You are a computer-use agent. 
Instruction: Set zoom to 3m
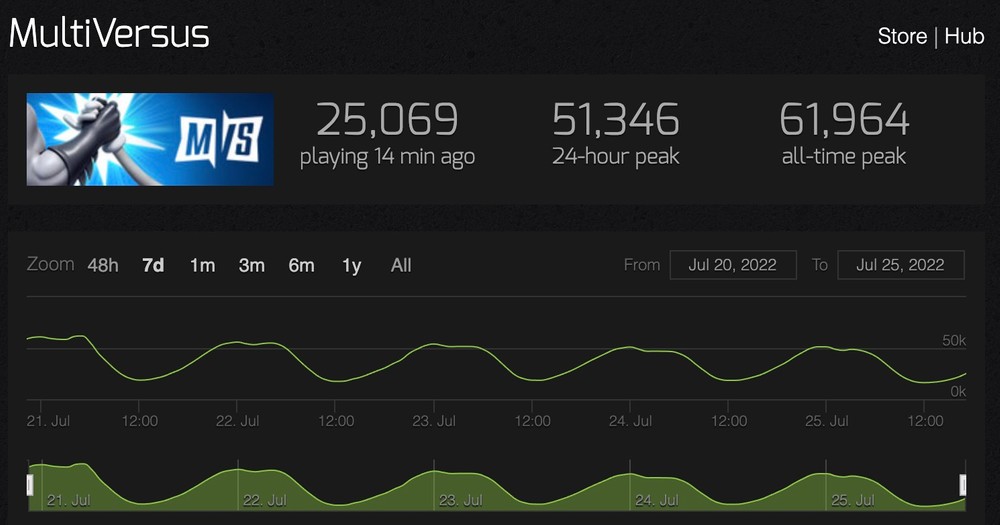click(x=251, y=265)
